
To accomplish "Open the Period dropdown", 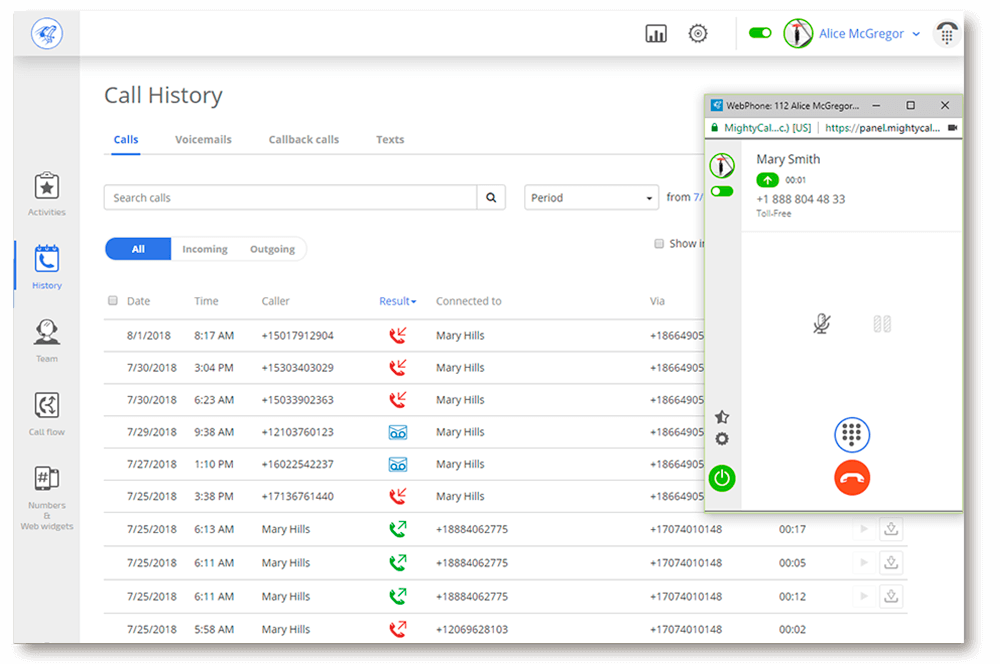I will pos(591,197).
